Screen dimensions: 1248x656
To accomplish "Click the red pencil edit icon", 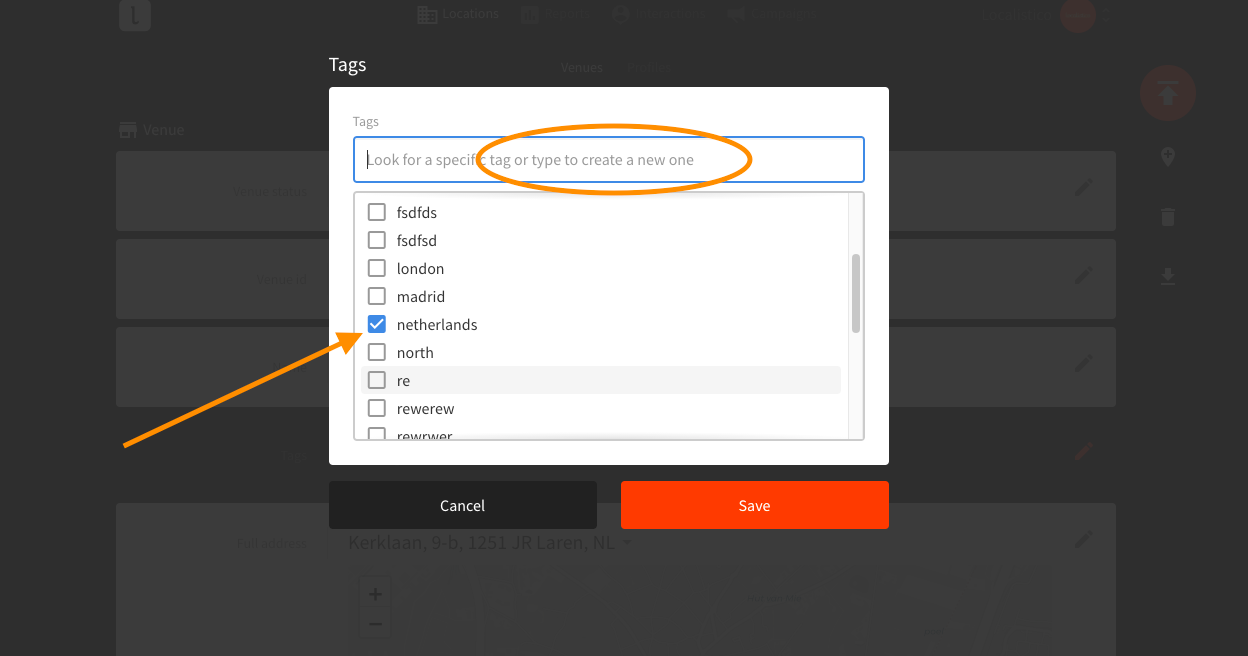I will 1083,451.
